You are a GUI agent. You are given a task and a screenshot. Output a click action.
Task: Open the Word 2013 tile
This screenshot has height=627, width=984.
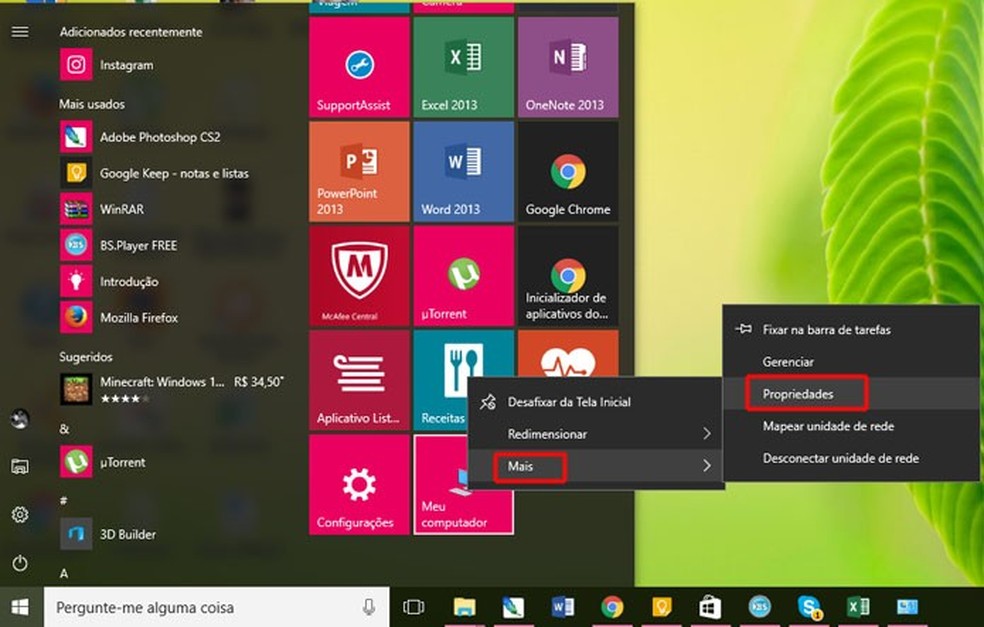click(463, 171)
